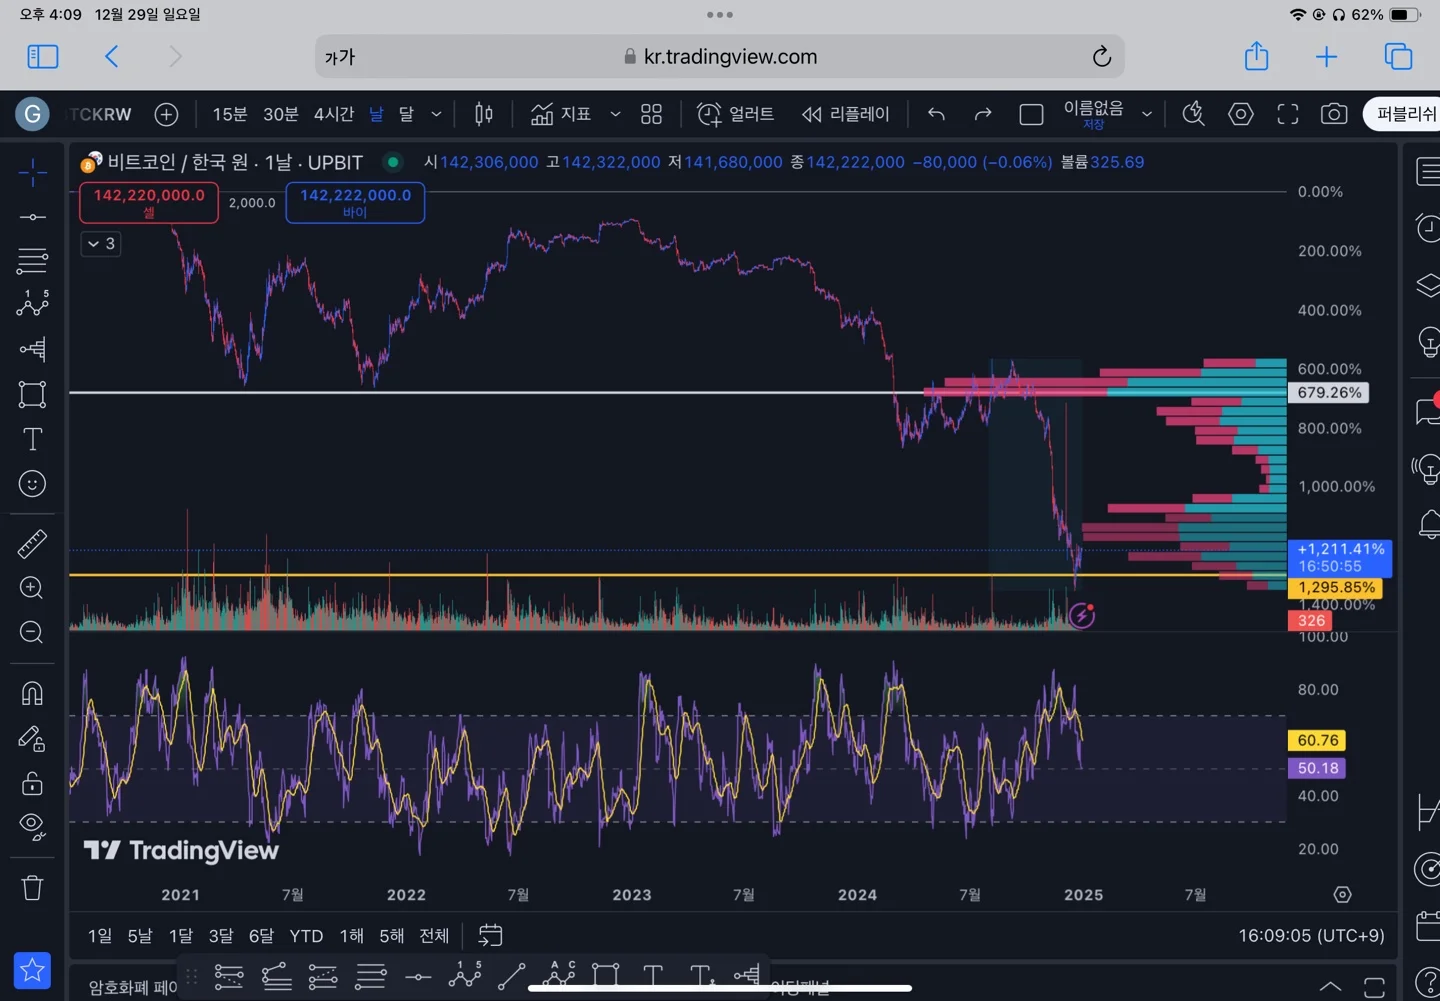The image size is (1440, 1001).
Task: Select the Fibonacci retracement tool
Action: [32, 261]
